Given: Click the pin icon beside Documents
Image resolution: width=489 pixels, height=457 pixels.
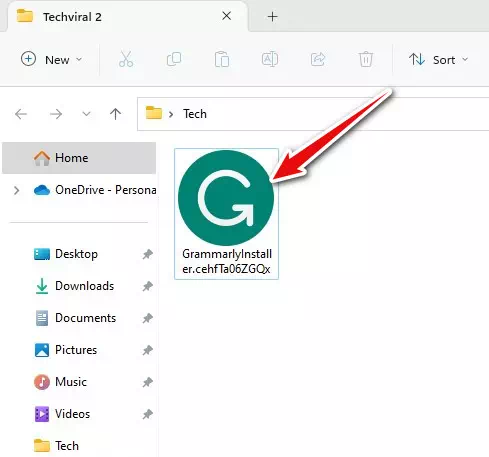Looking at the screenshot, I should [148, 318].
